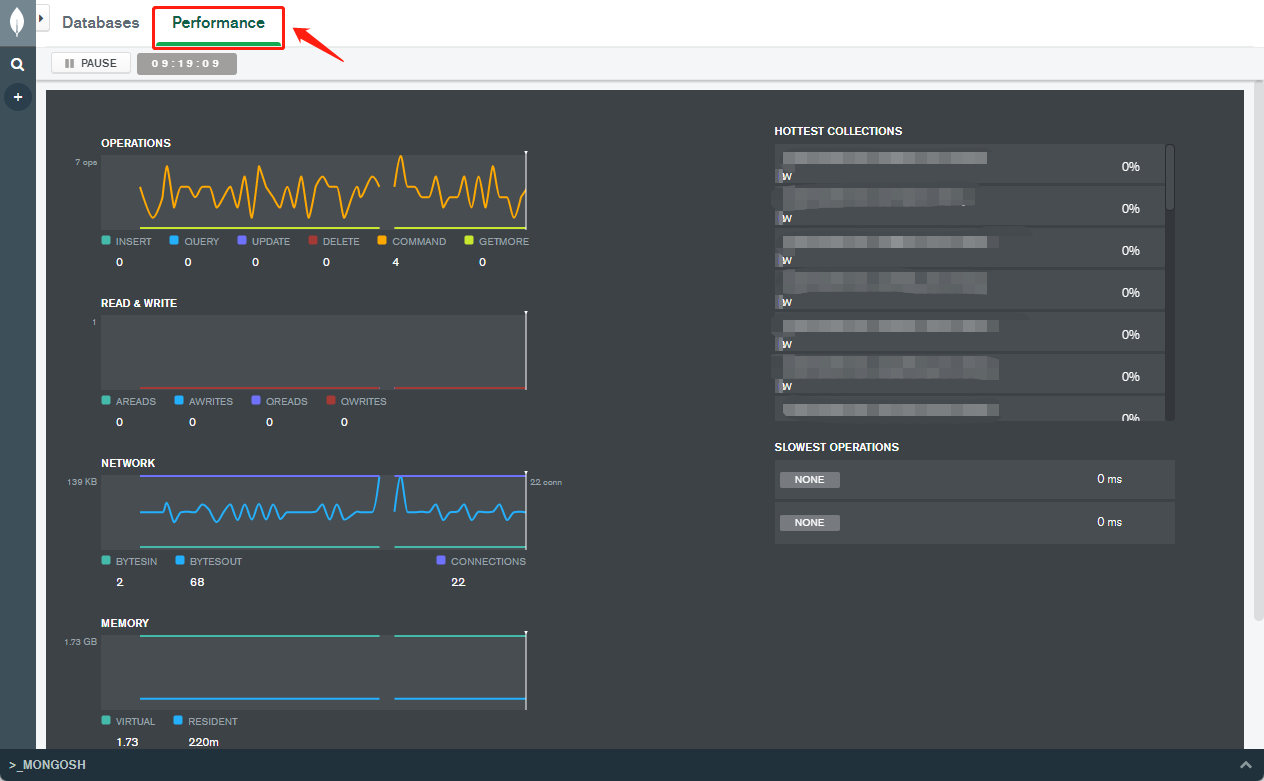This screenshot has width=1264, height=781.
Task: Click the first NONE slowest operation entry
Action: [810, 480]
